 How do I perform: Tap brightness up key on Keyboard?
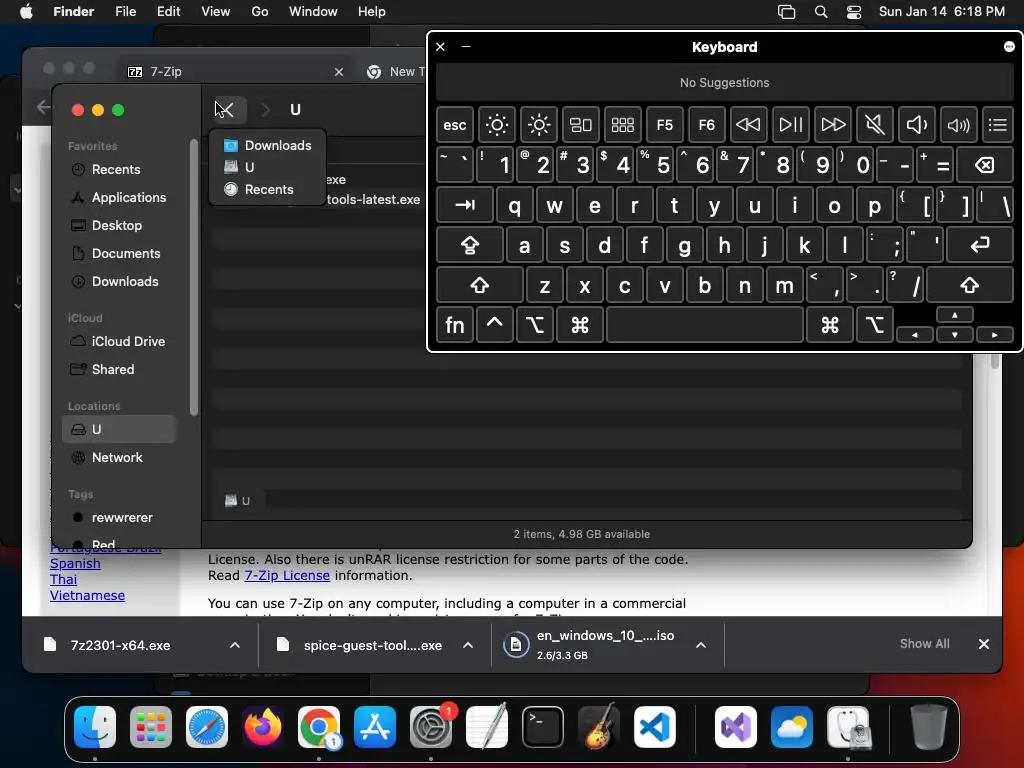tap(539, 125)
